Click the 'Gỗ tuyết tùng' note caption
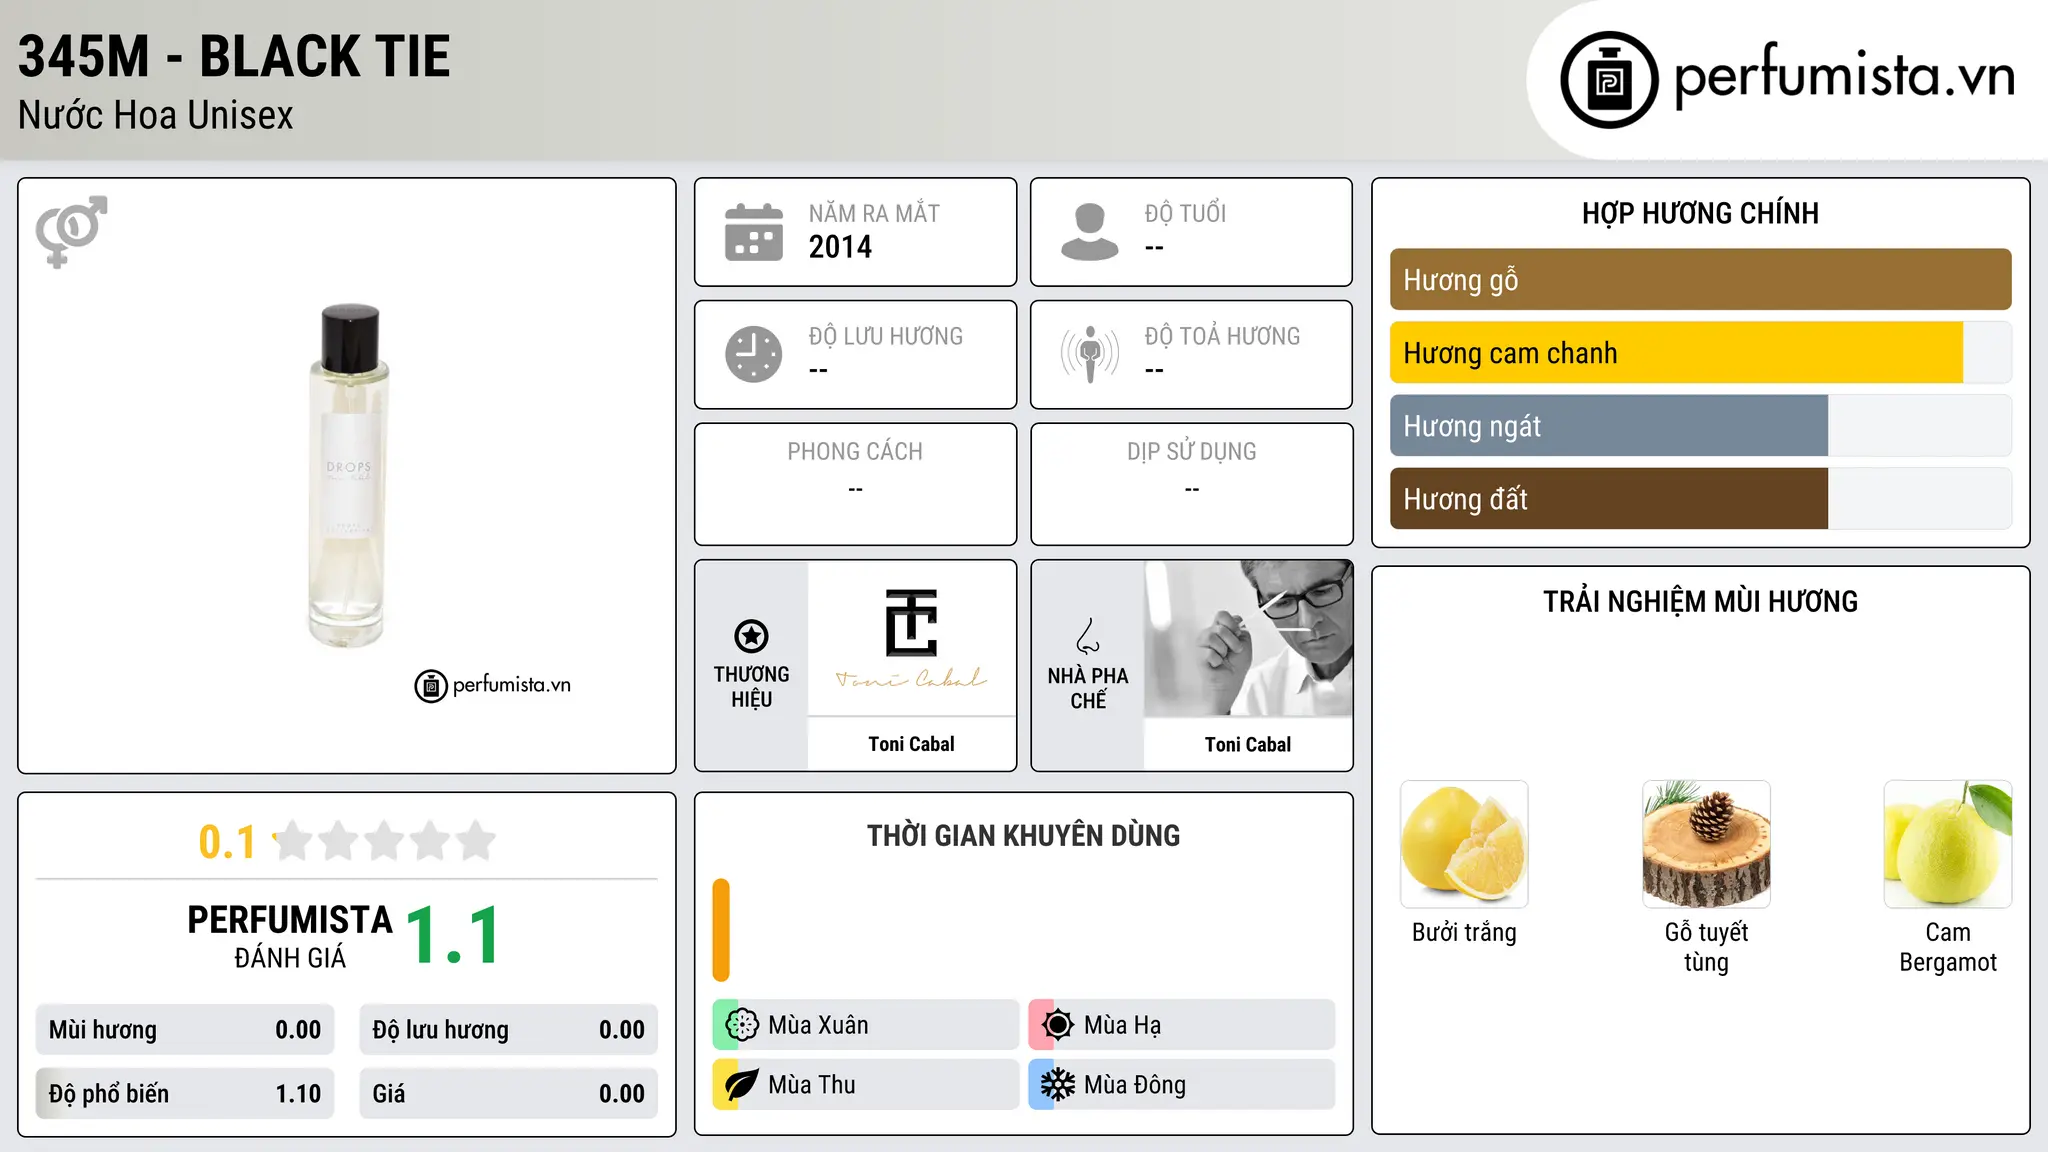The image size is (2048, 1152). point(1706,947)
